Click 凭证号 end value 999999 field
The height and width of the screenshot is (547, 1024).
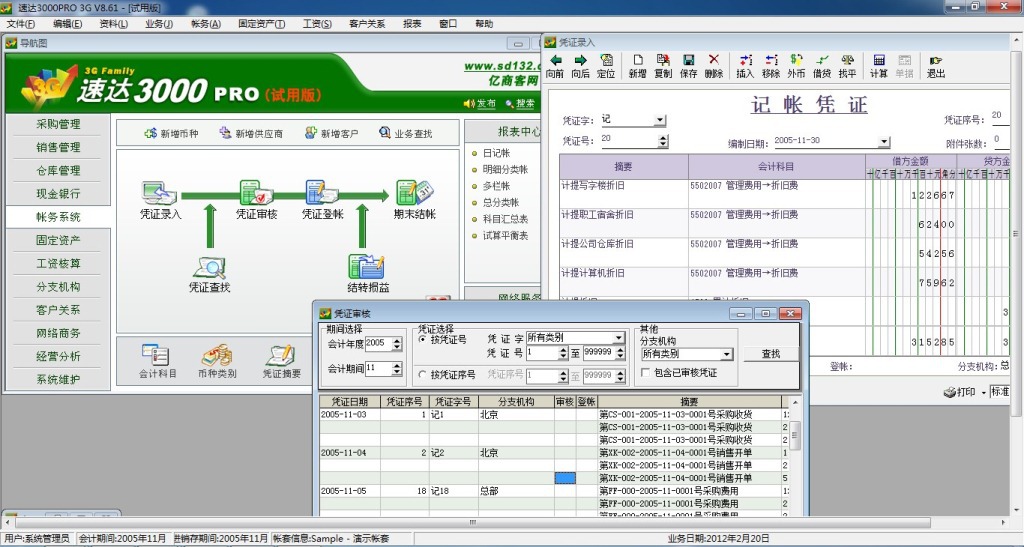(598, 352)
